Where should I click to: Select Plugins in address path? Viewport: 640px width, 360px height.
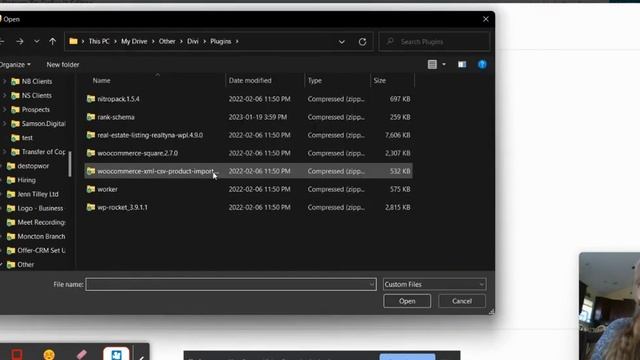pos(220,41)
